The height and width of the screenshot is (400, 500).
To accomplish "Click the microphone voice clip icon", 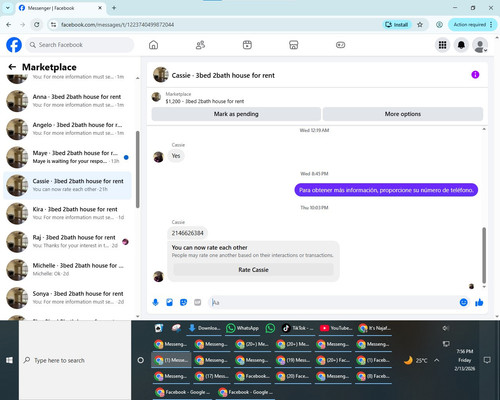I will (x=155, y=302).
